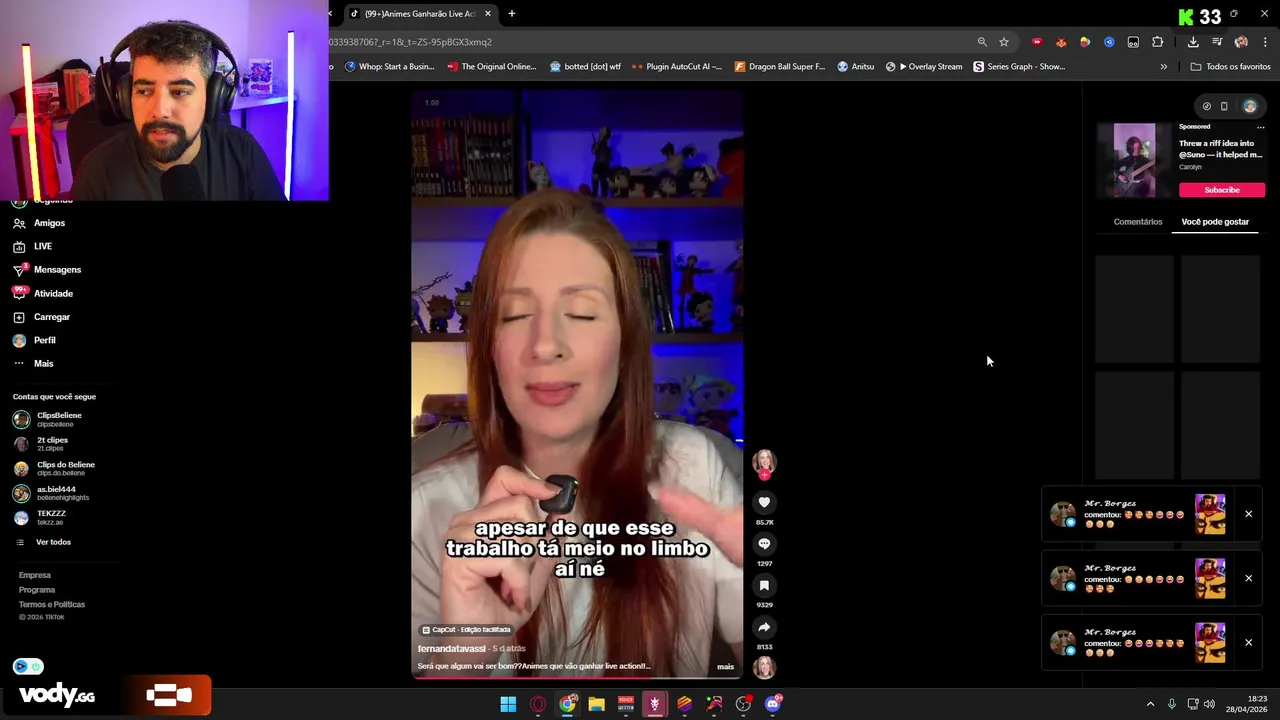The height and width of the screenshot is (720, 1280).
Task: Open Atividade notifications in the sidebar
Action: coord(43,293)
